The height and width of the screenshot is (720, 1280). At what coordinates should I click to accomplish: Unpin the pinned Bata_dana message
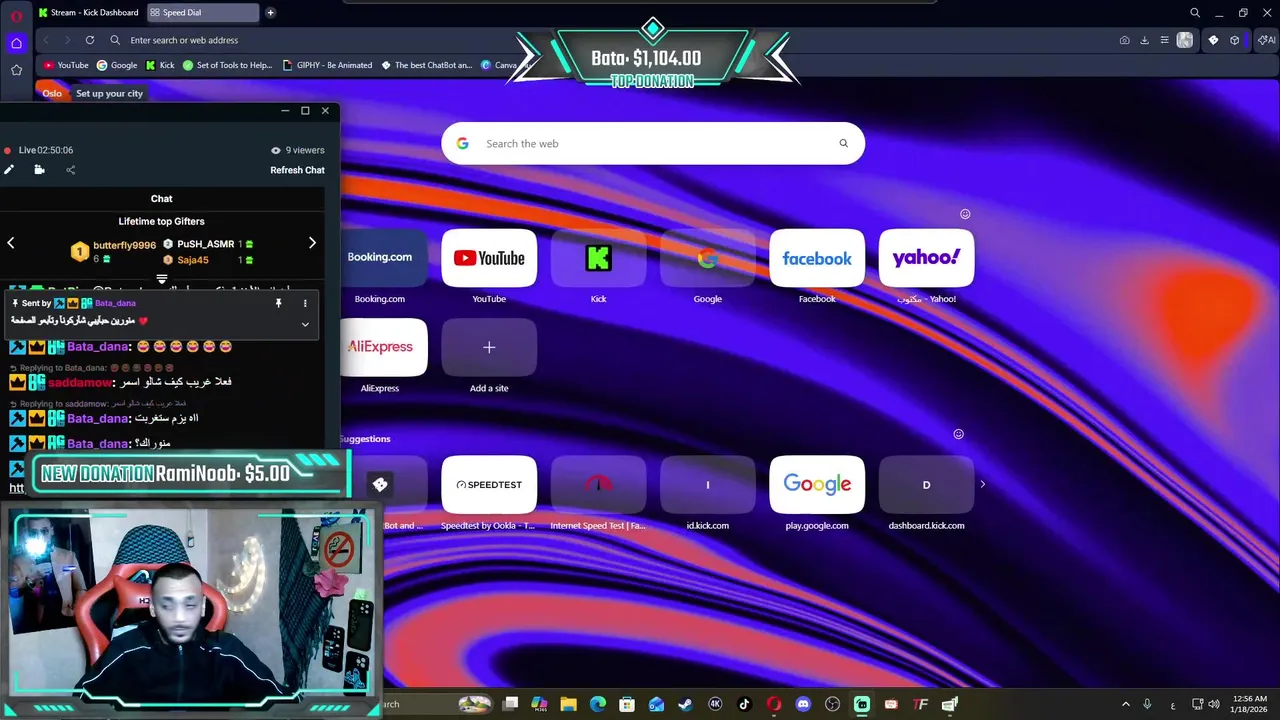[x=278, y=303]
